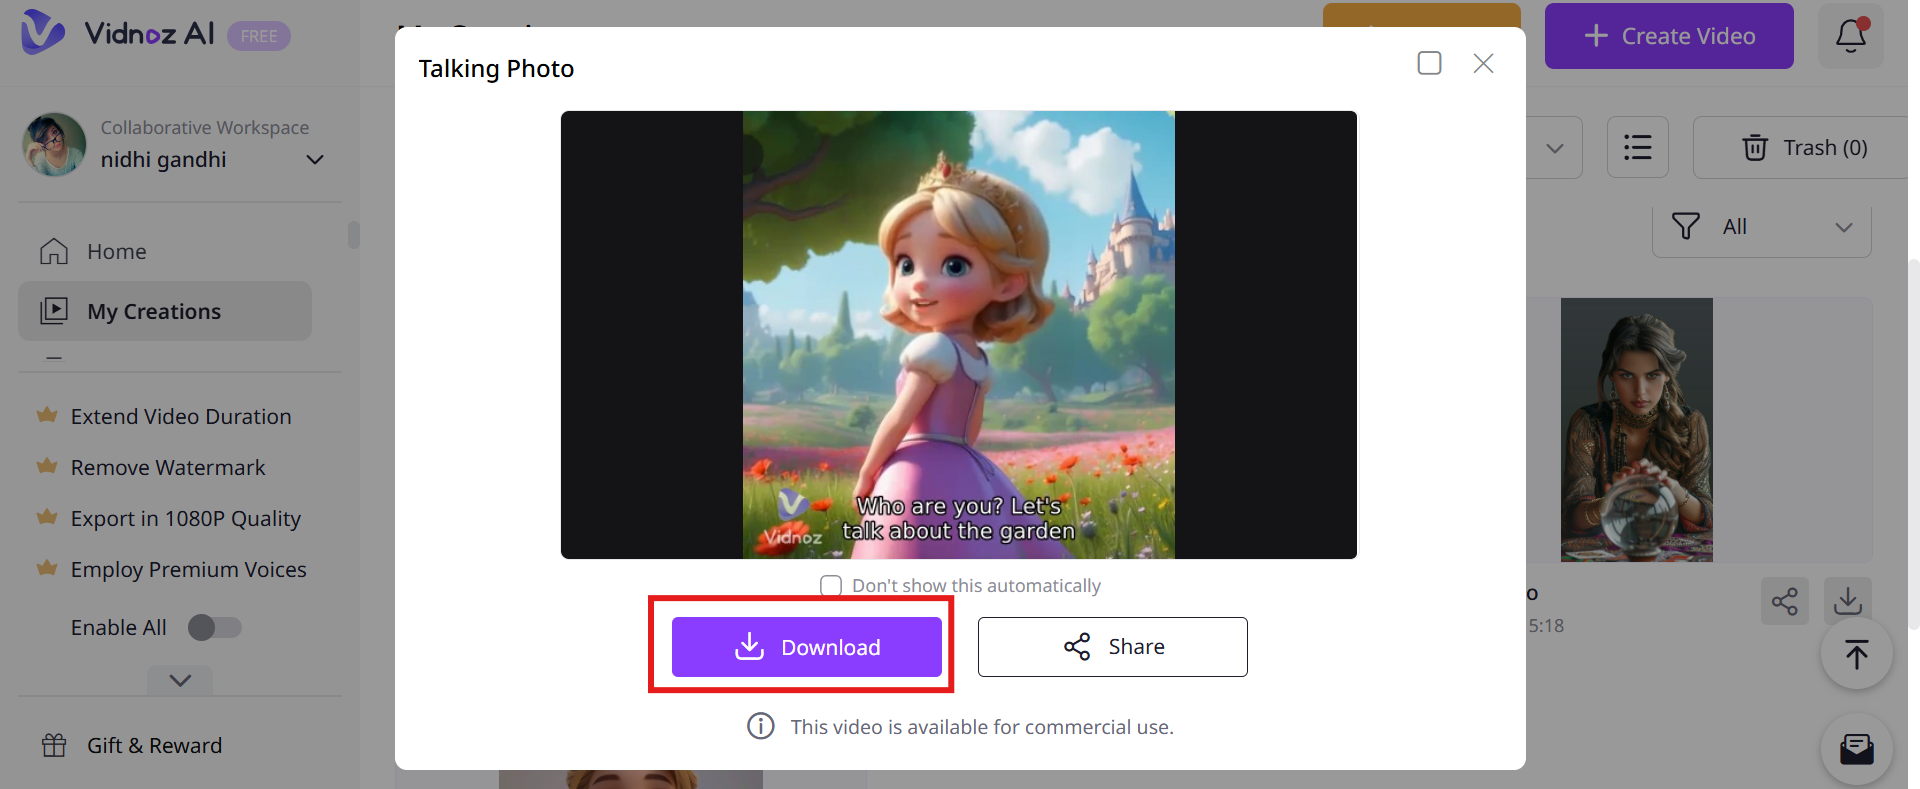Click the back-to-top arrow button
This screenshot has height=789, width=1920.
coord(1857,655)
